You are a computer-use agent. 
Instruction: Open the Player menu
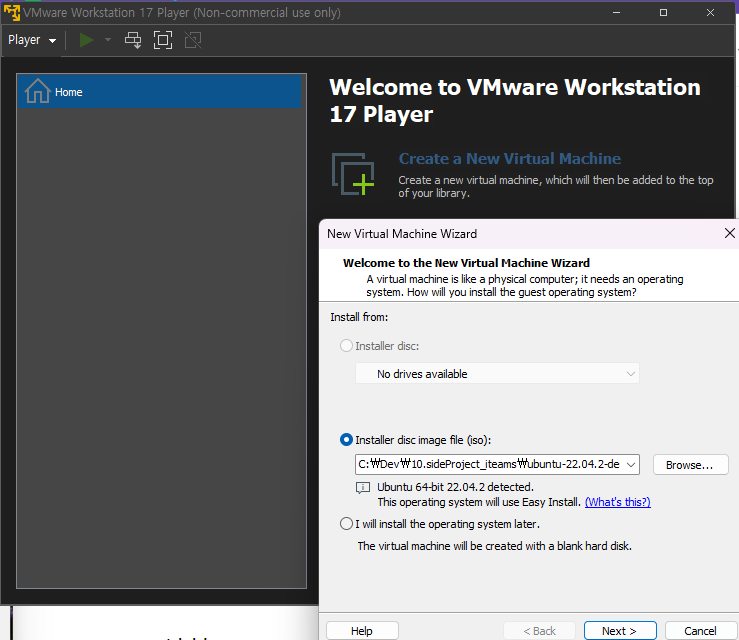coord(32,40)
